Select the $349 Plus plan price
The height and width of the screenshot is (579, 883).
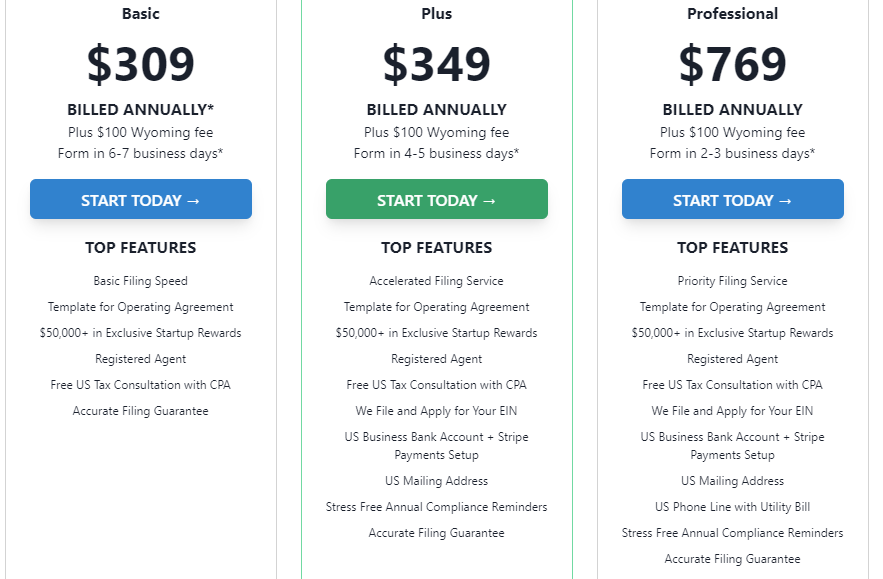[x=436, y=64]
